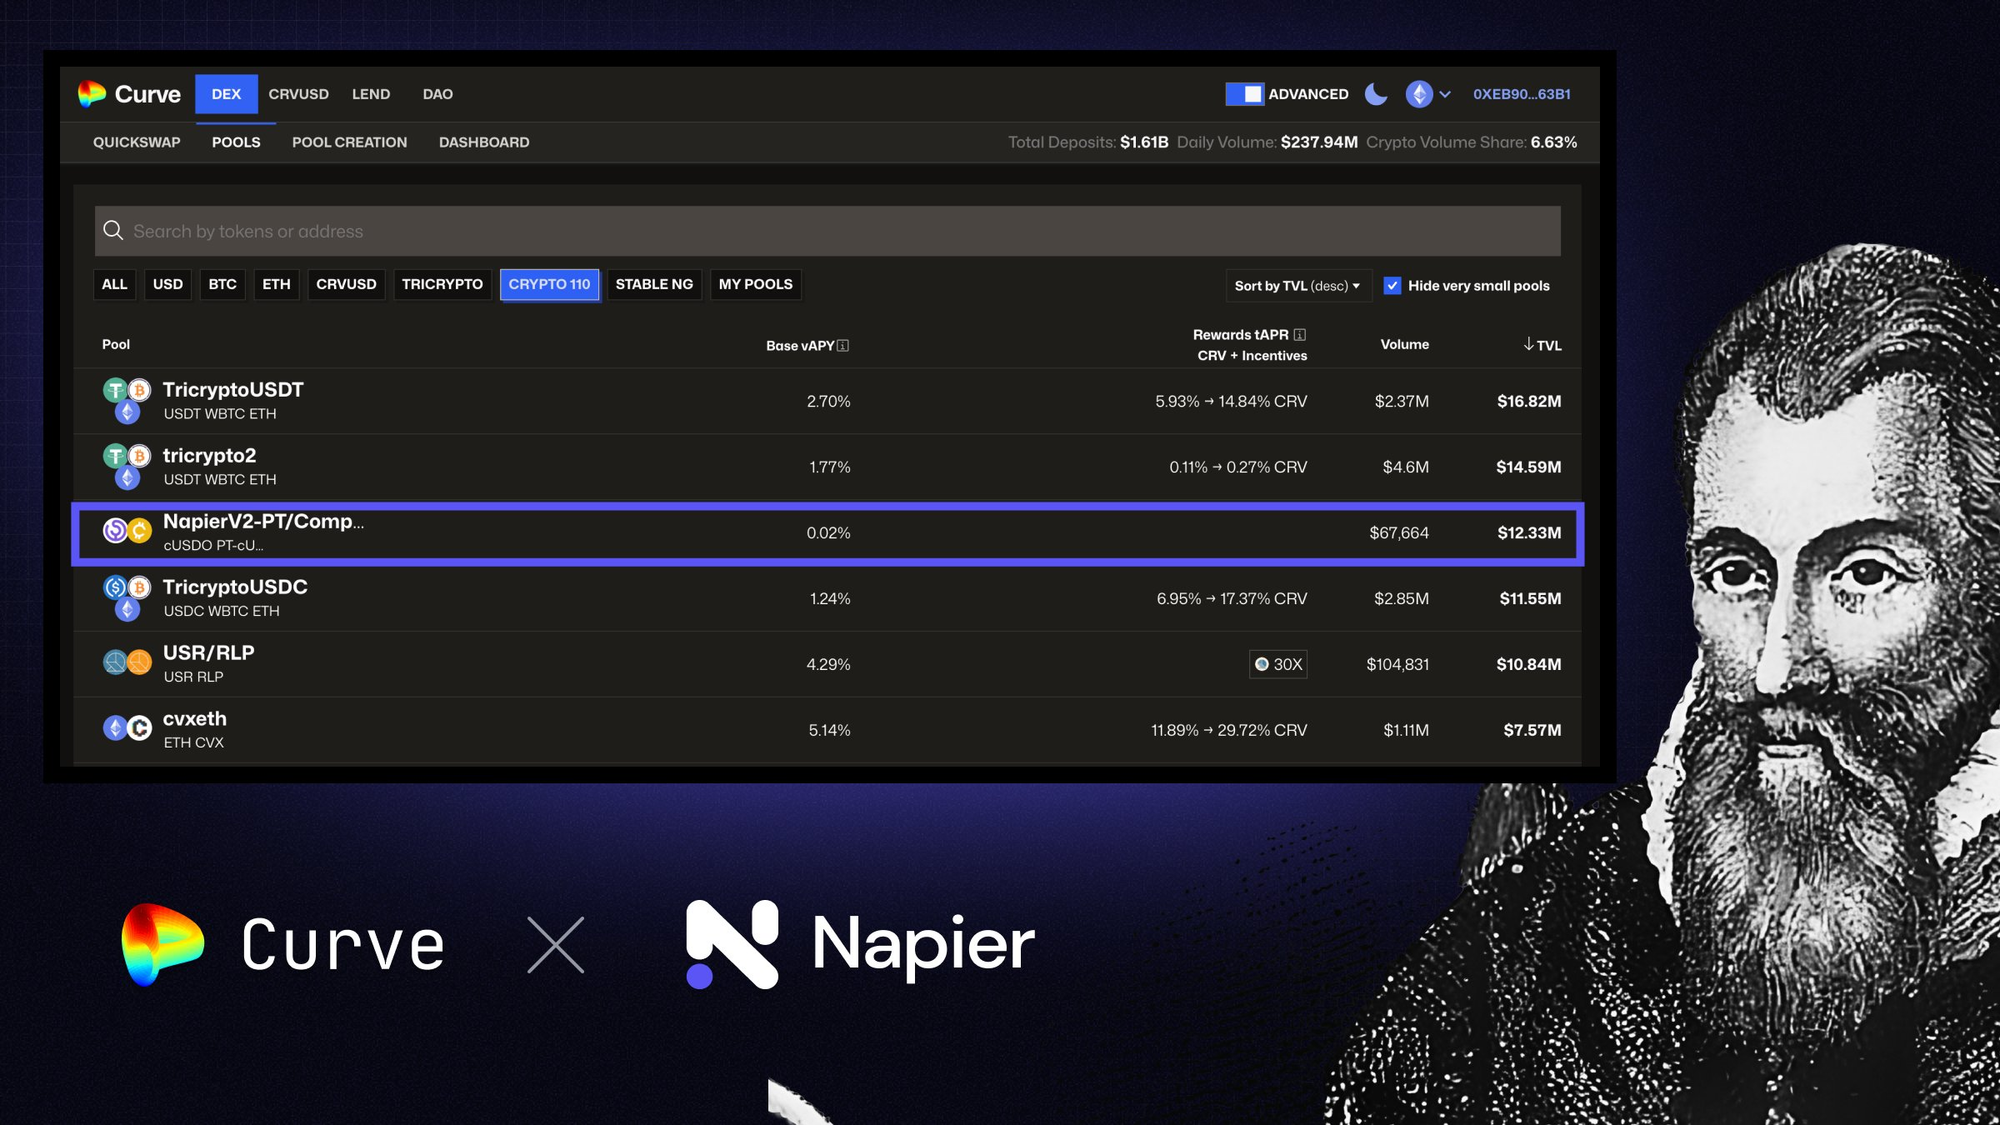Click USR/RLP pool token icons
2000x1125 pixels.
tap(127, 662)
